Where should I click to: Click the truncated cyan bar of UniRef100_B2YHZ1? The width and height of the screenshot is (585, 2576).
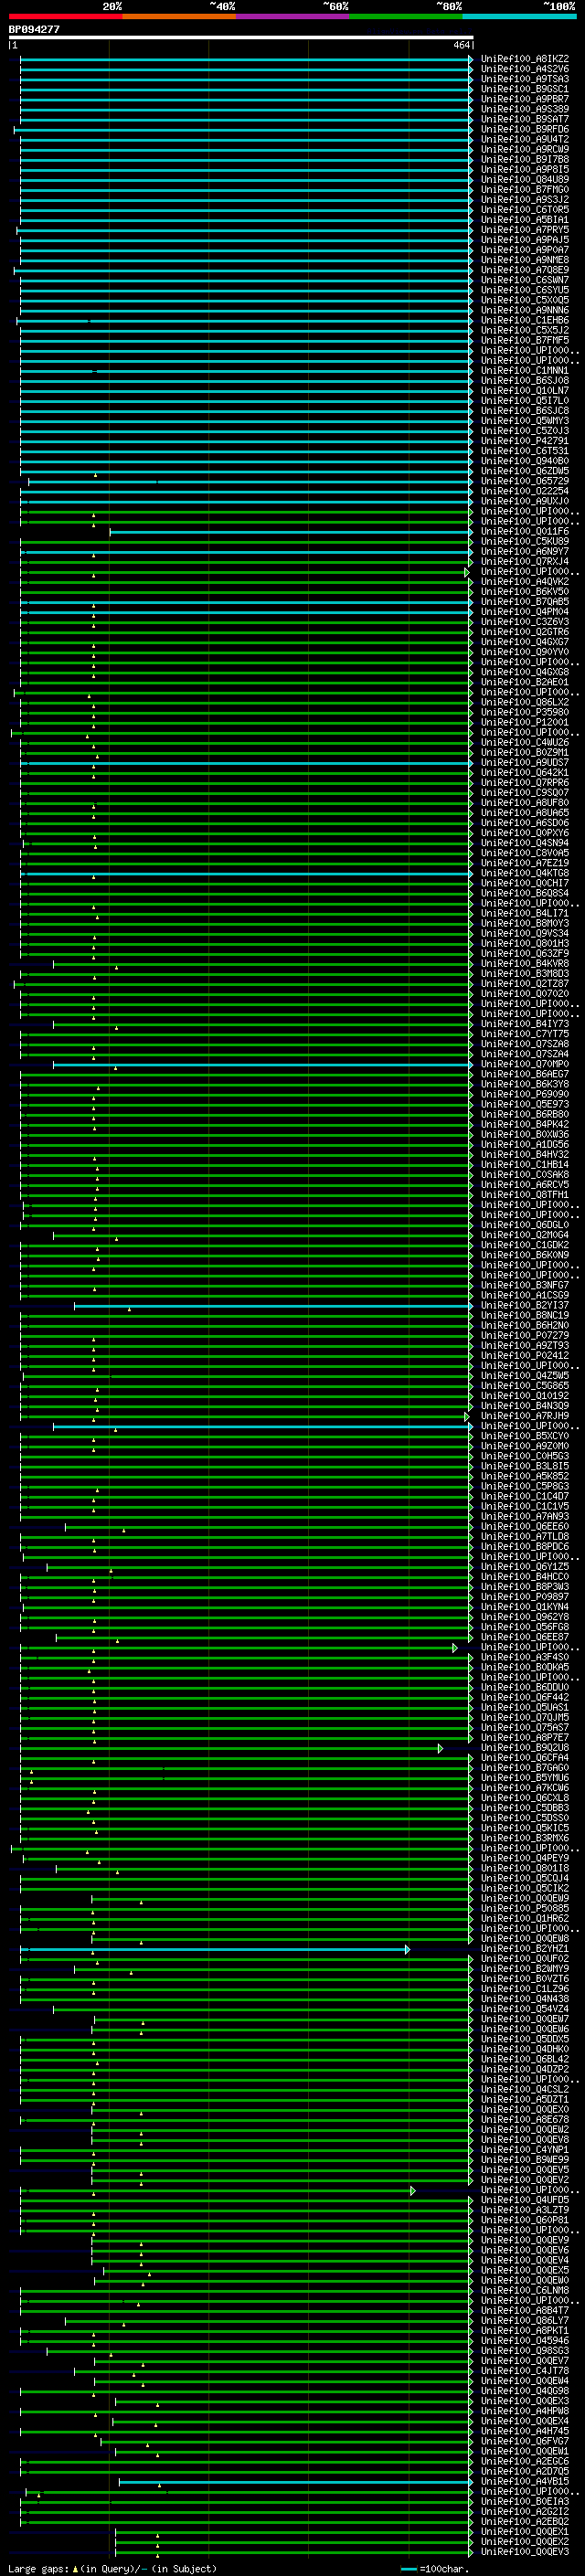216,1949
